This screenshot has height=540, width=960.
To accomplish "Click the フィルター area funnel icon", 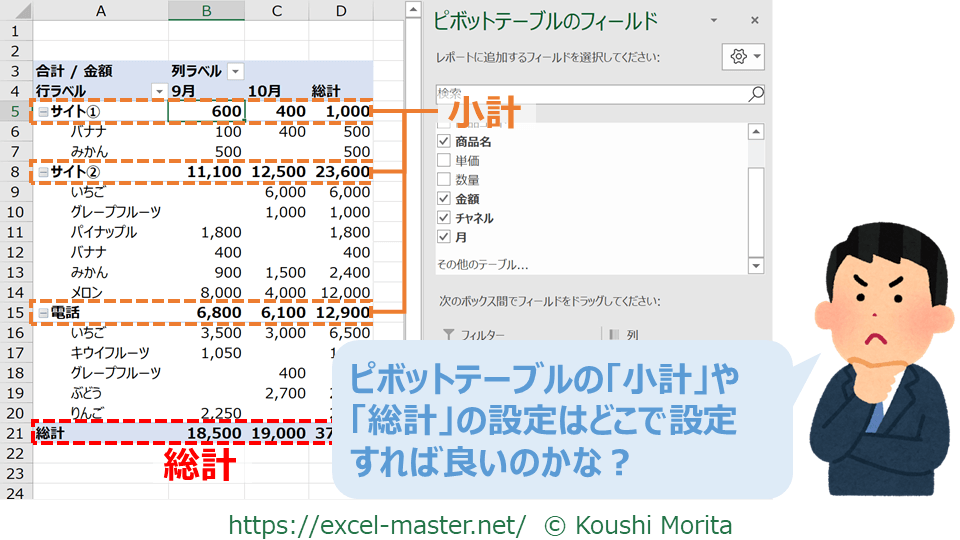I will click(x=448, y=335).
